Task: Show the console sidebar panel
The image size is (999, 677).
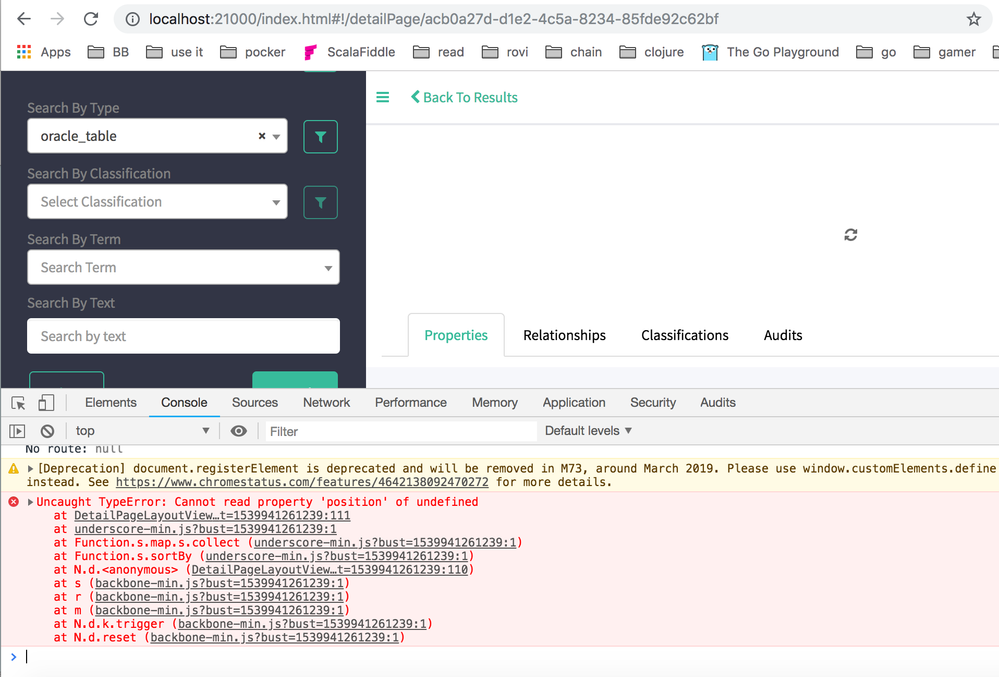Action: (x=16, y=430)
